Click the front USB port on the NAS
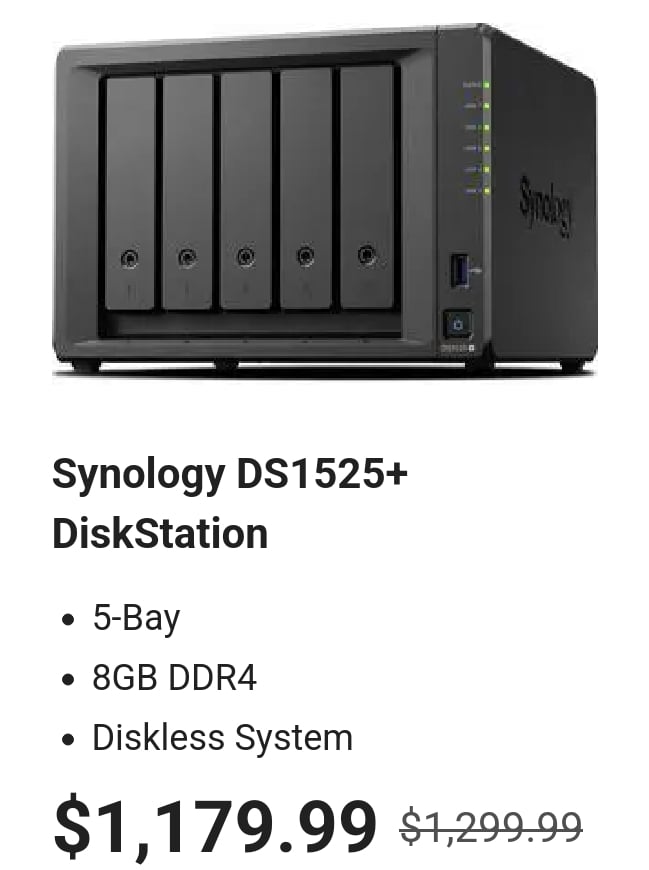The height and width of the screenshot is (870, 649). 459,270
